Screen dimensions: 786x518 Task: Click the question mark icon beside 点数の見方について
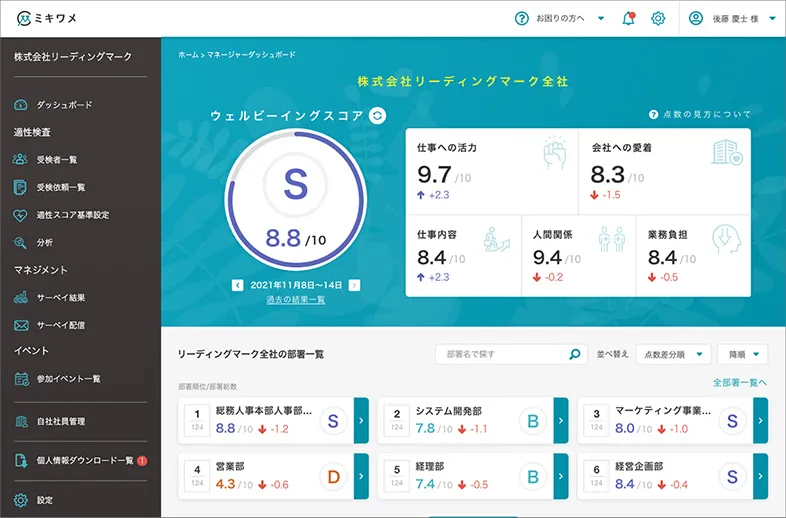point(653,115)
